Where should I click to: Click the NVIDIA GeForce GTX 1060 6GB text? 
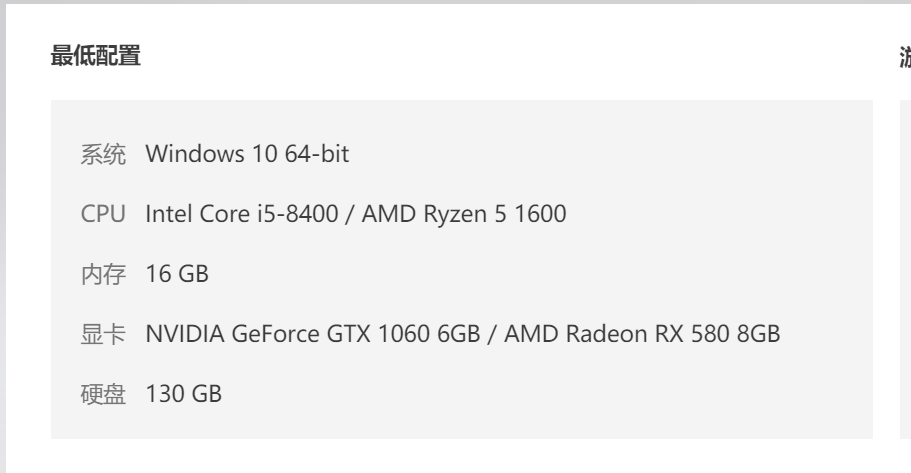[313, 334]
